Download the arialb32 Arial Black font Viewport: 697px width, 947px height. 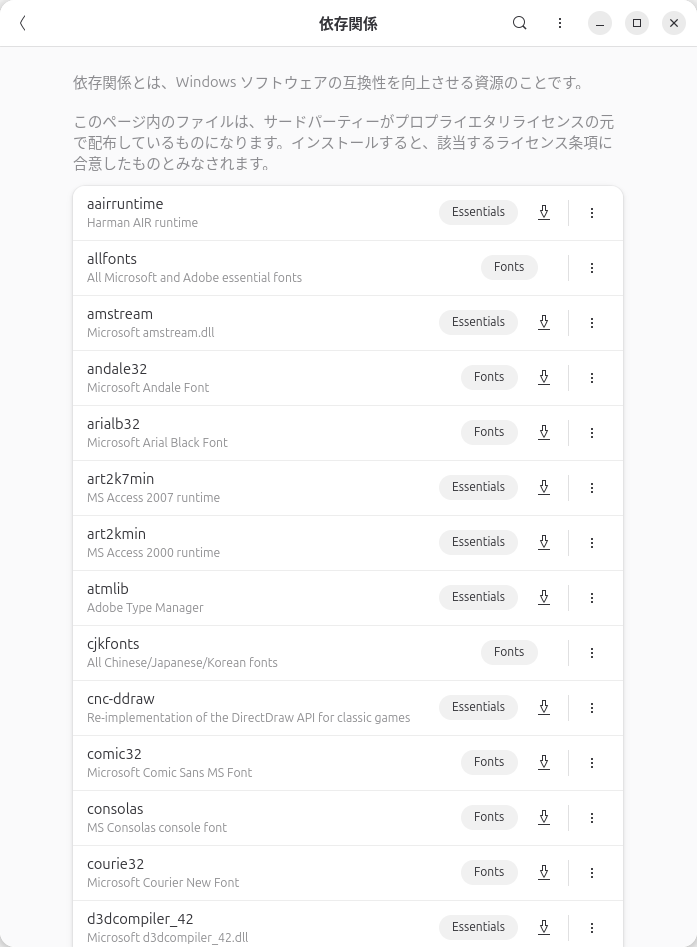pos(544,432)
